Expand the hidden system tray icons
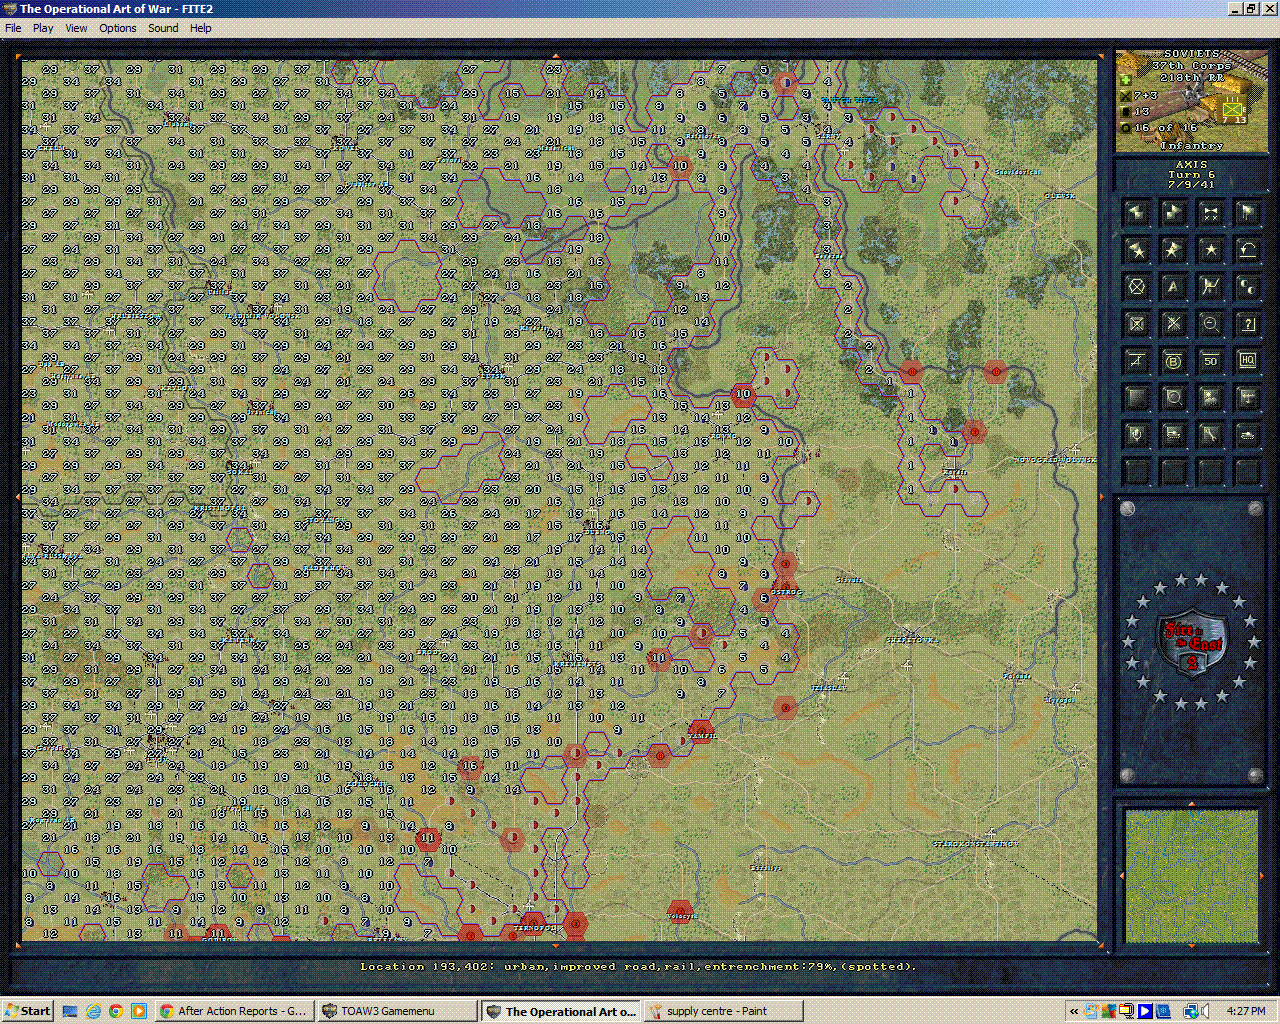This screenshot has width=1280, height=1024. click(1075, 1011)
